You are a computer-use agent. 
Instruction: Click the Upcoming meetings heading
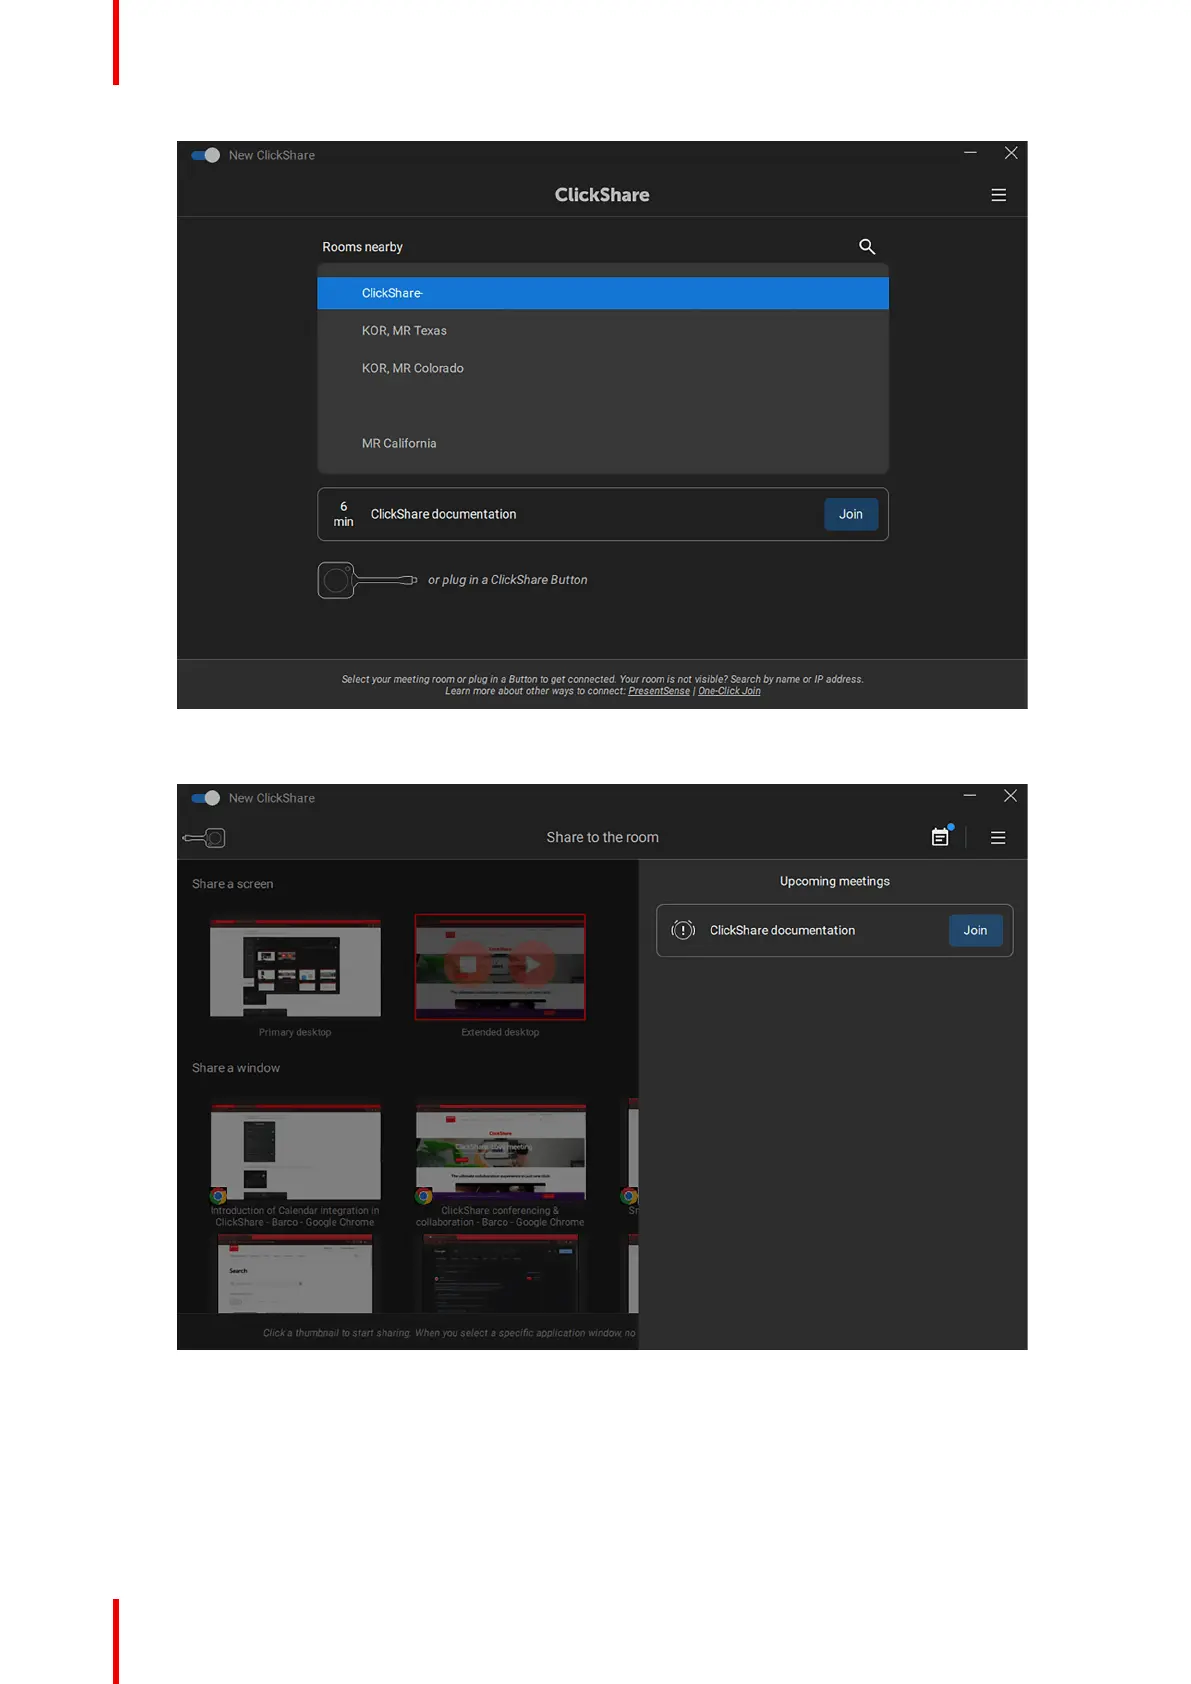[x=835, y=881]
